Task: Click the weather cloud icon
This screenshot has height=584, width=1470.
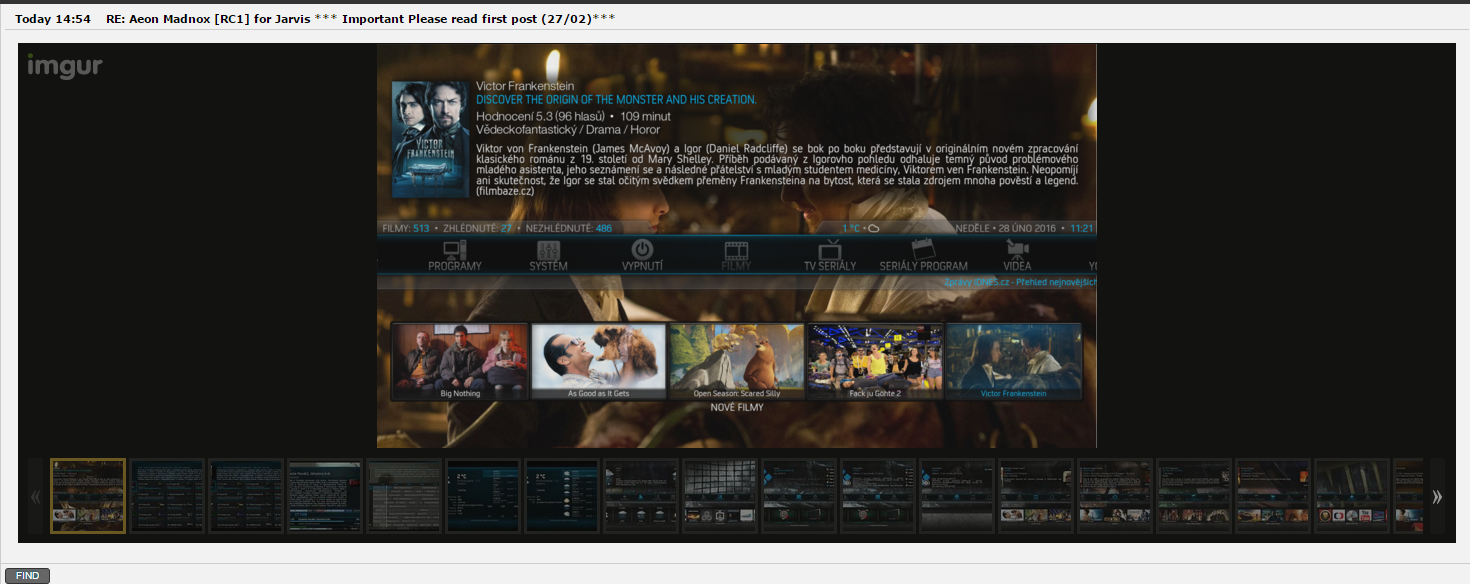Action: [873, 228]
